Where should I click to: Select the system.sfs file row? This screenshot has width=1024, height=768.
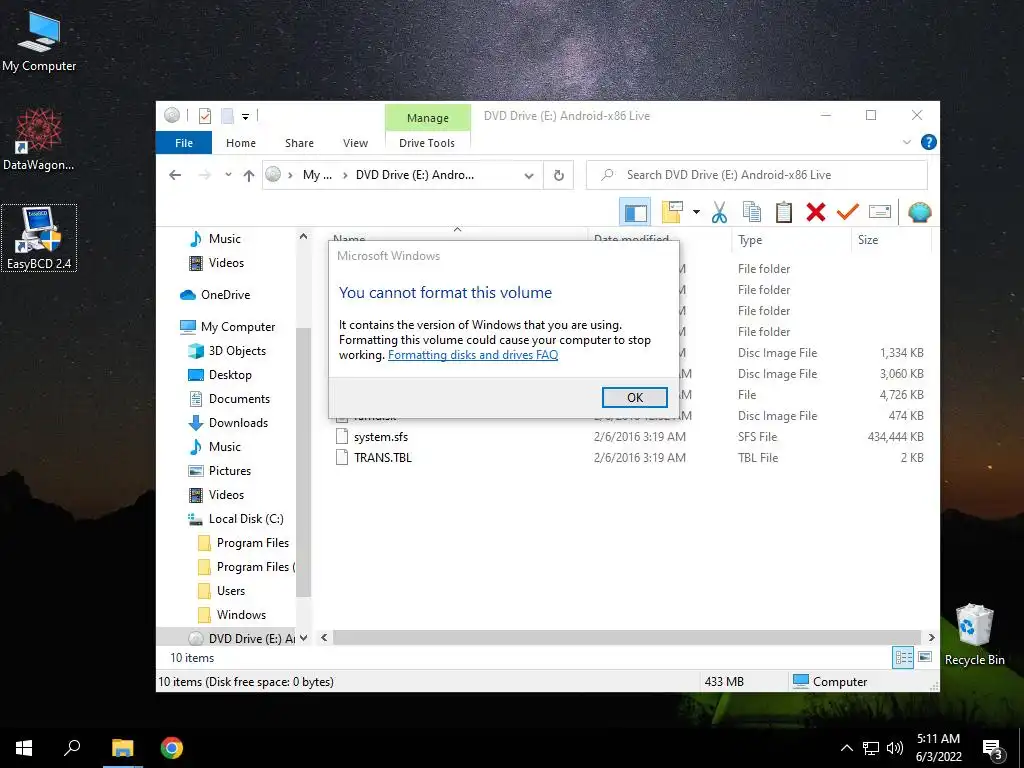(x=628, y=437)
